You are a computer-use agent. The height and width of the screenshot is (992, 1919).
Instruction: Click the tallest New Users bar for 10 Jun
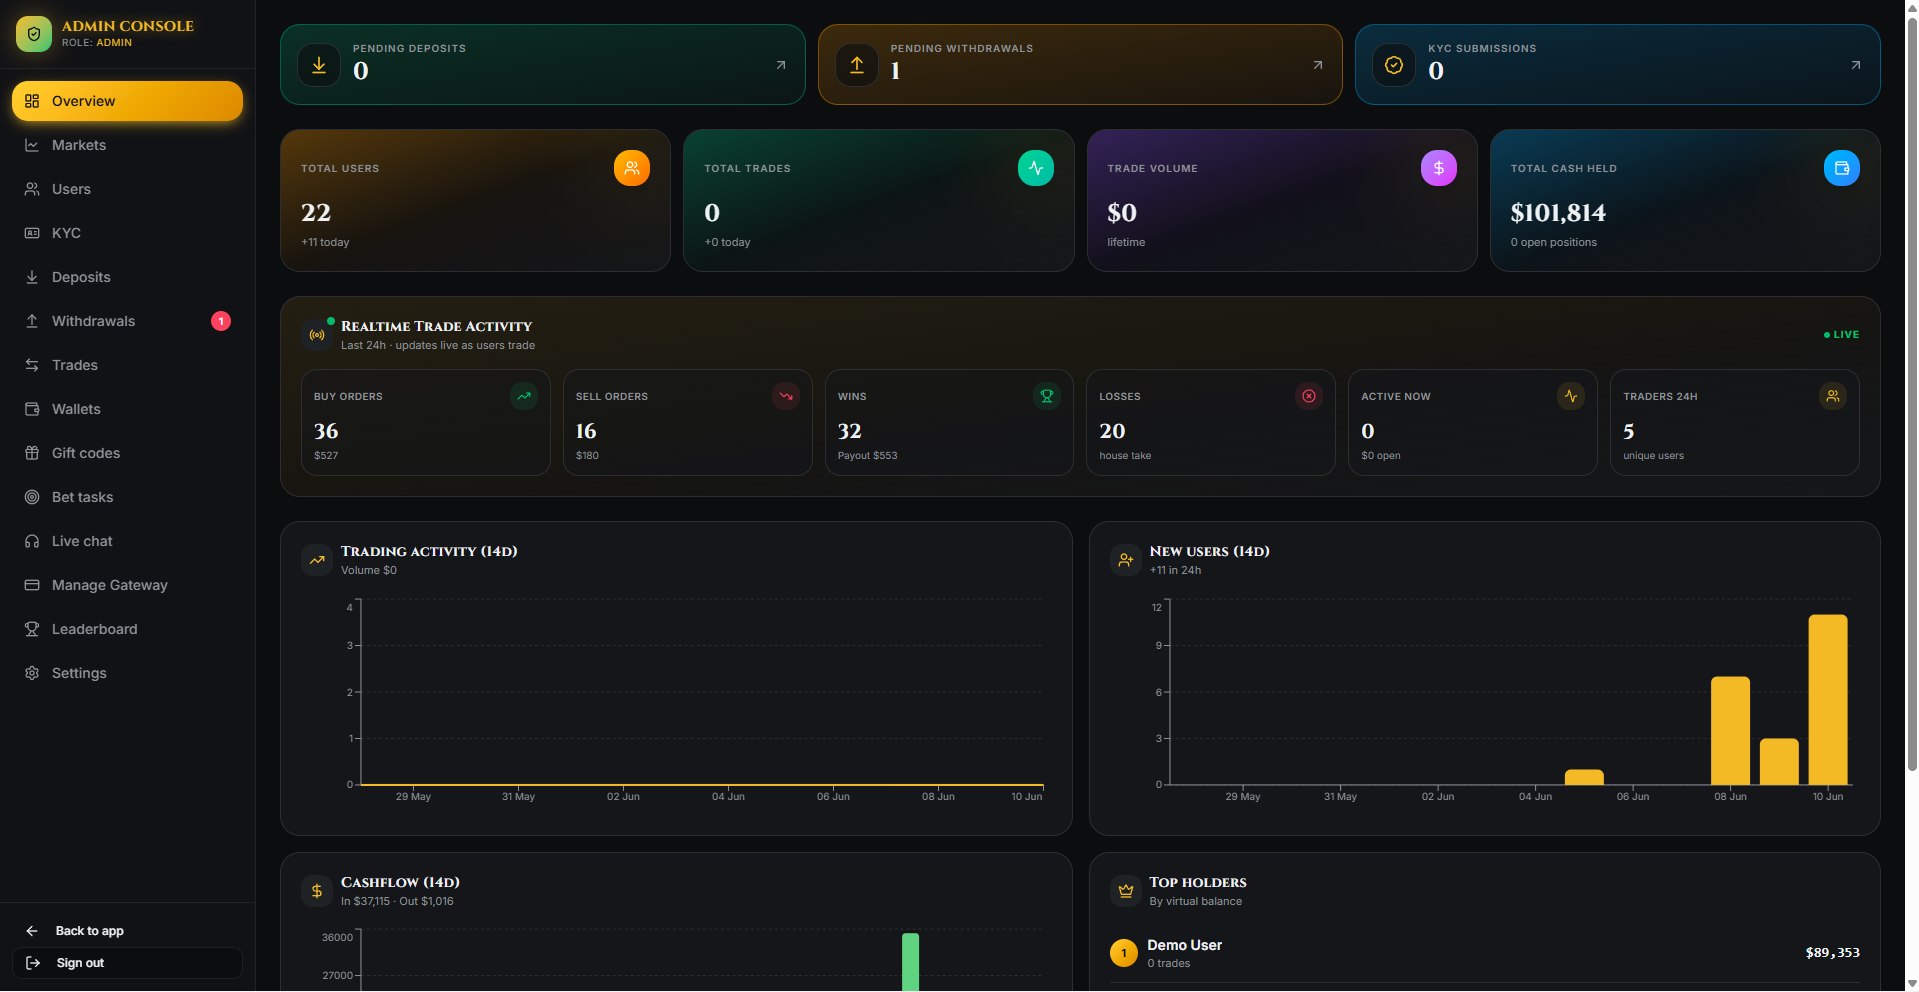[1828, 700]
